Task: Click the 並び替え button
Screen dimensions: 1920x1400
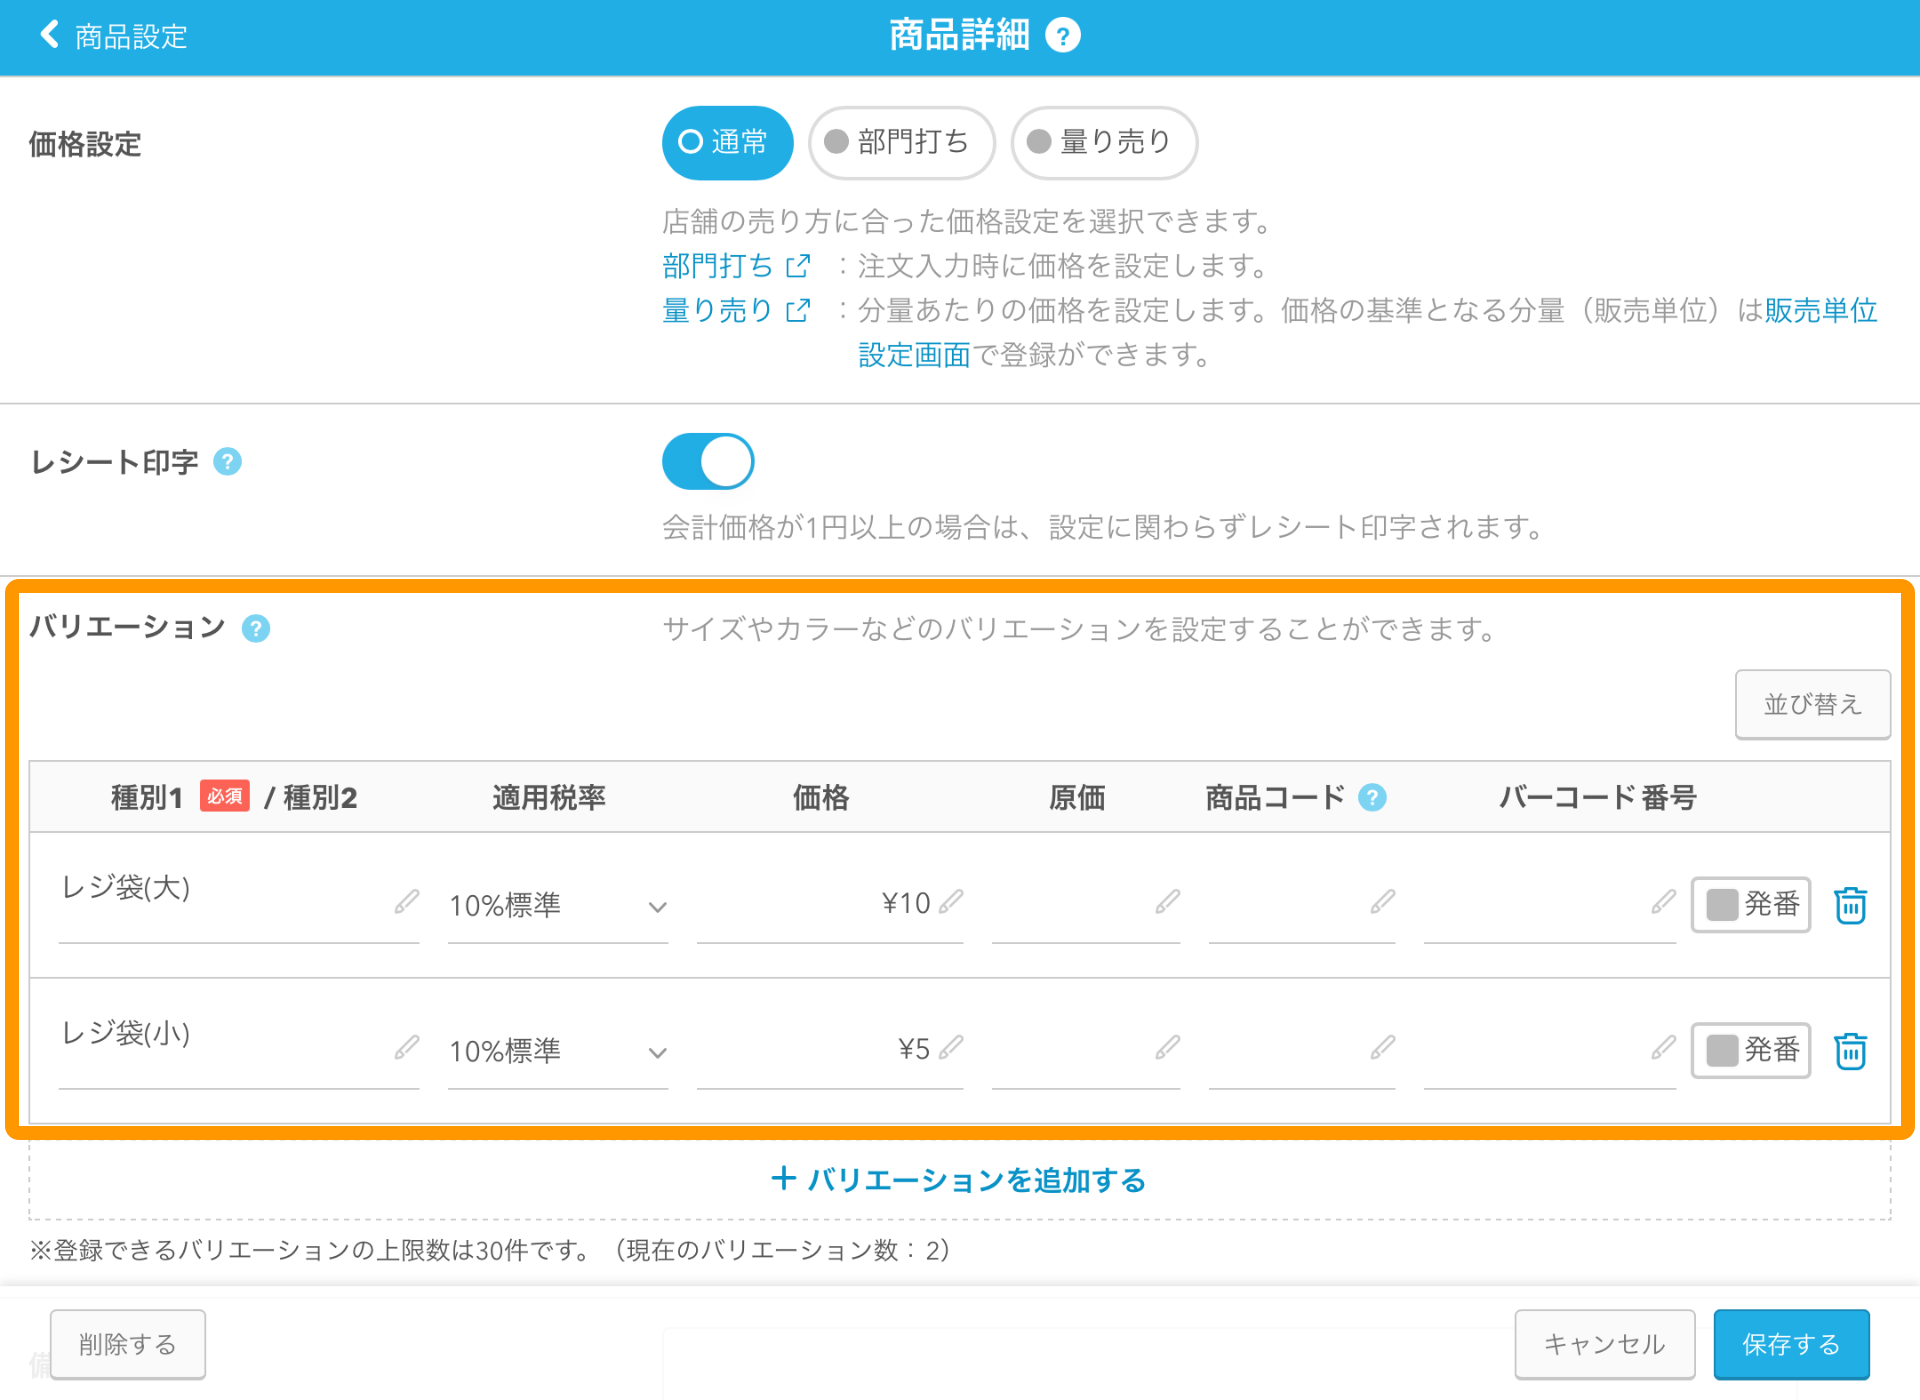Action: pos(1812,704)
